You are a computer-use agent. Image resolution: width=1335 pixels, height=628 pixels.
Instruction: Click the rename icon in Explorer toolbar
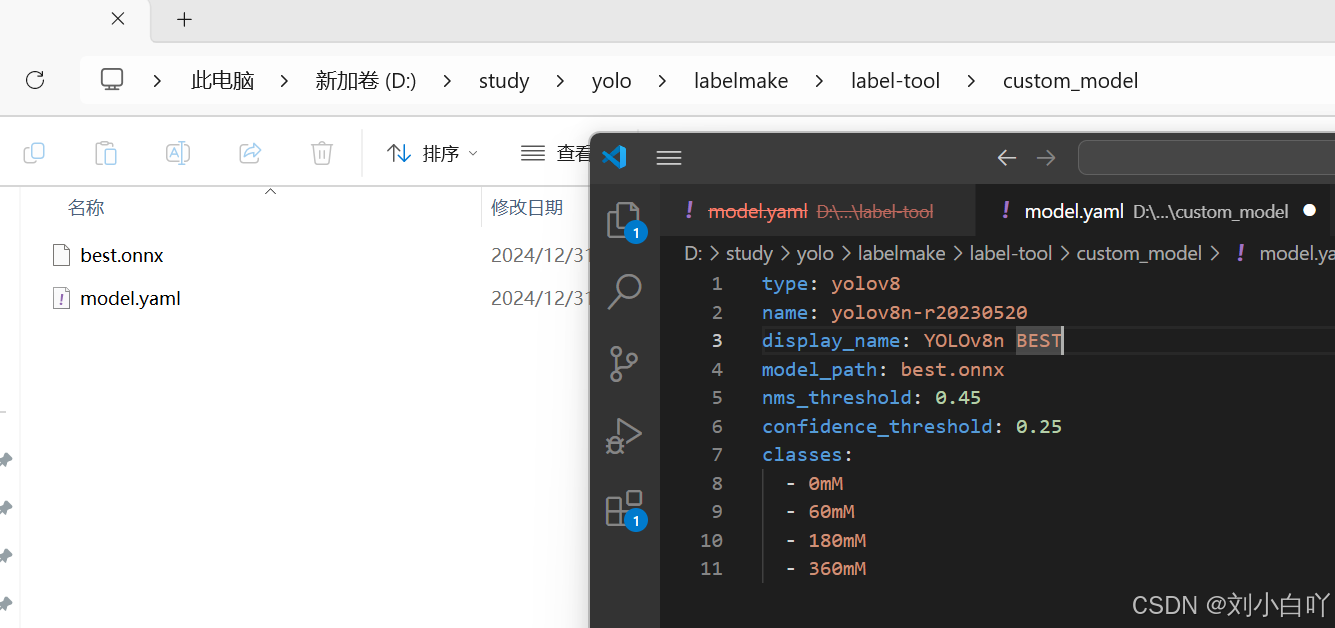[x=178, y=153]
